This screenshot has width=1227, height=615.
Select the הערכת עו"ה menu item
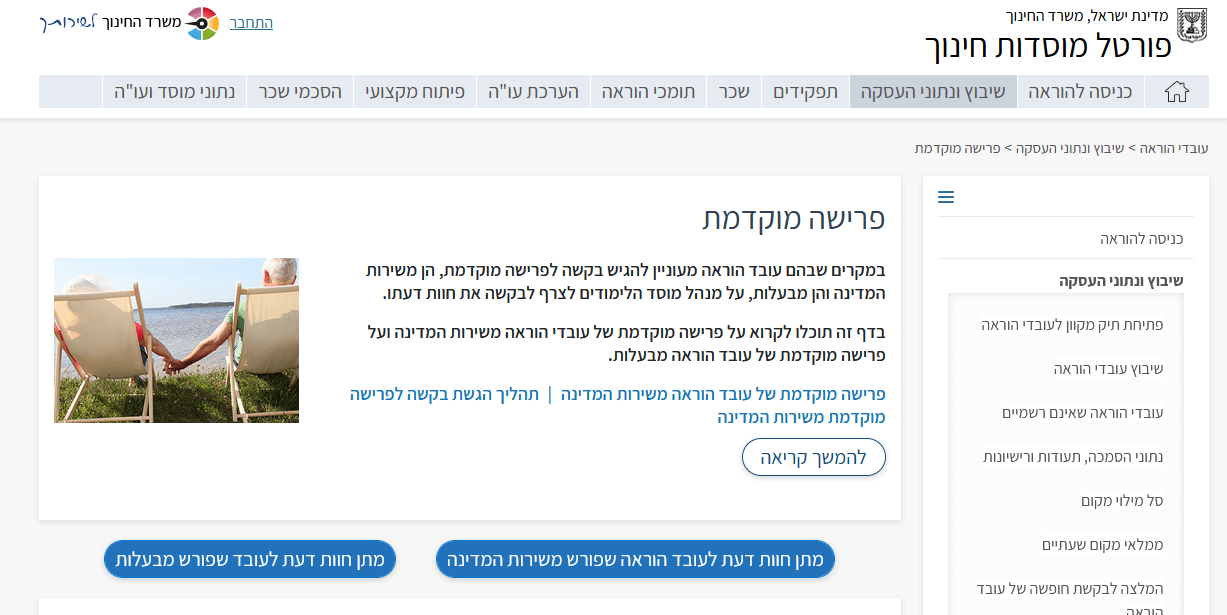click(532, 91)
